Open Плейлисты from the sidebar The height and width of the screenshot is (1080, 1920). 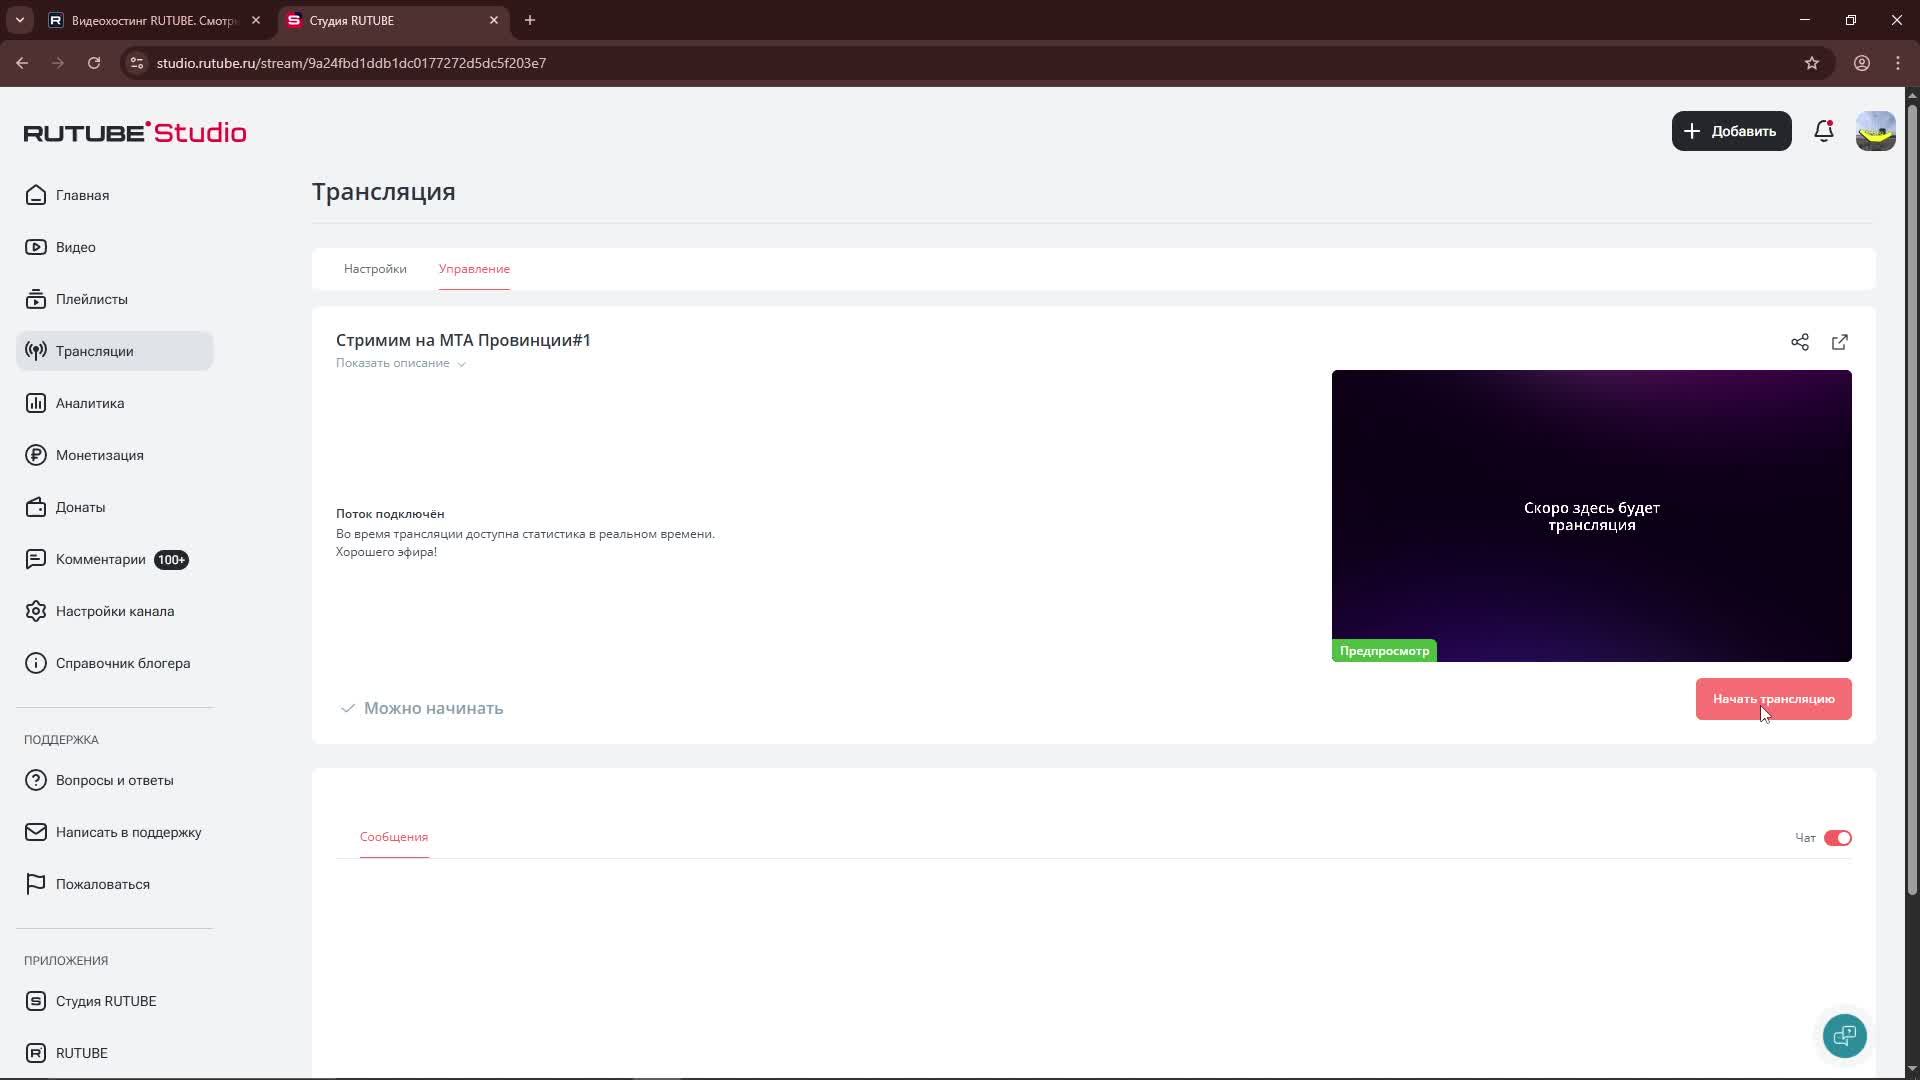click(x=91, y=299)
